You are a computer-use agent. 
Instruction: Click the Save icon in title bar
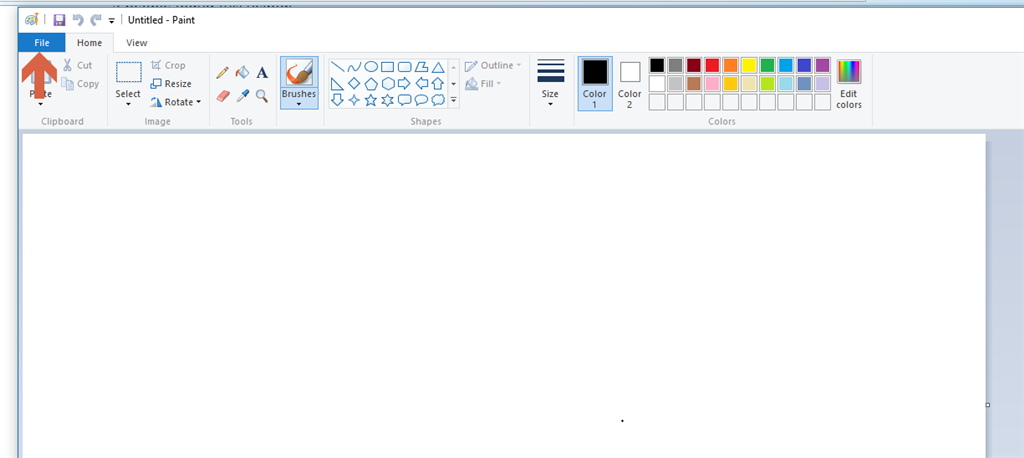(x=59, y=20)
